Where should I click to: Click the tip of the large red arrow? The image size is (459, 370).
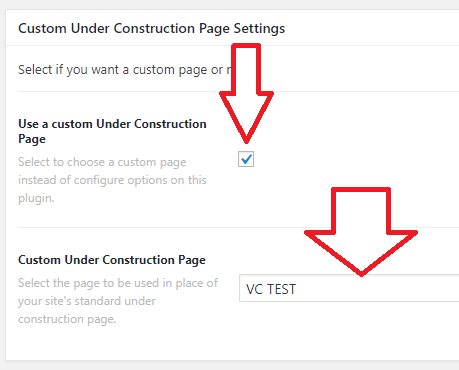[361, 273]
